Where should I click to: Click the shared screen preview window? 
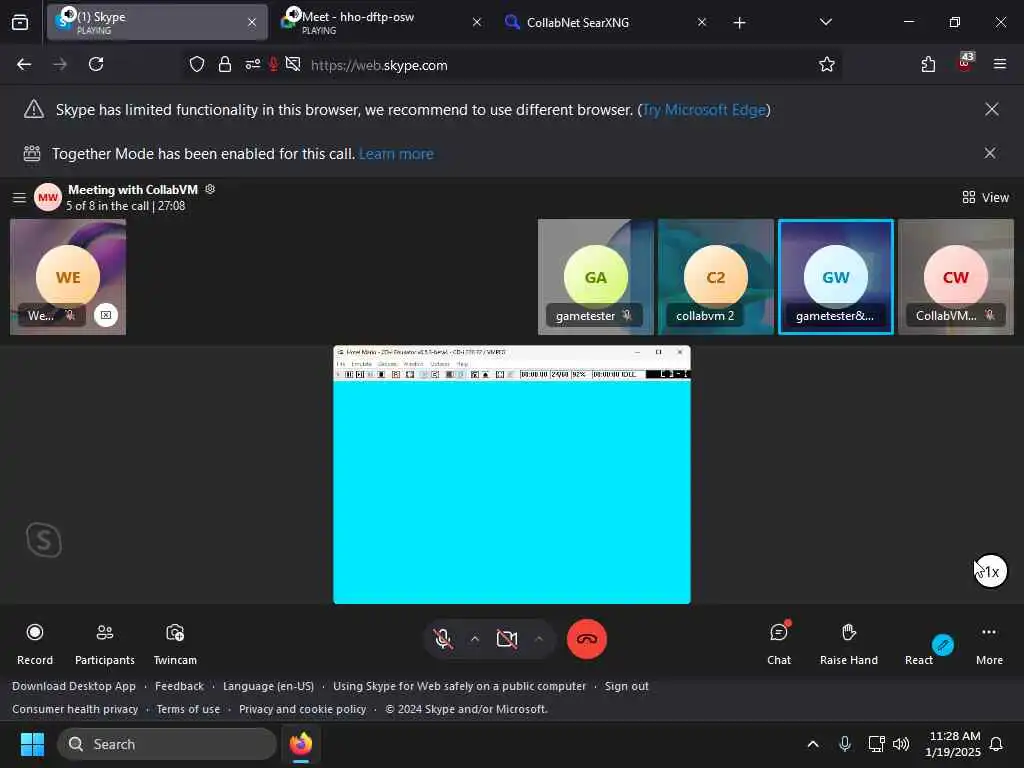pos(512,475)
